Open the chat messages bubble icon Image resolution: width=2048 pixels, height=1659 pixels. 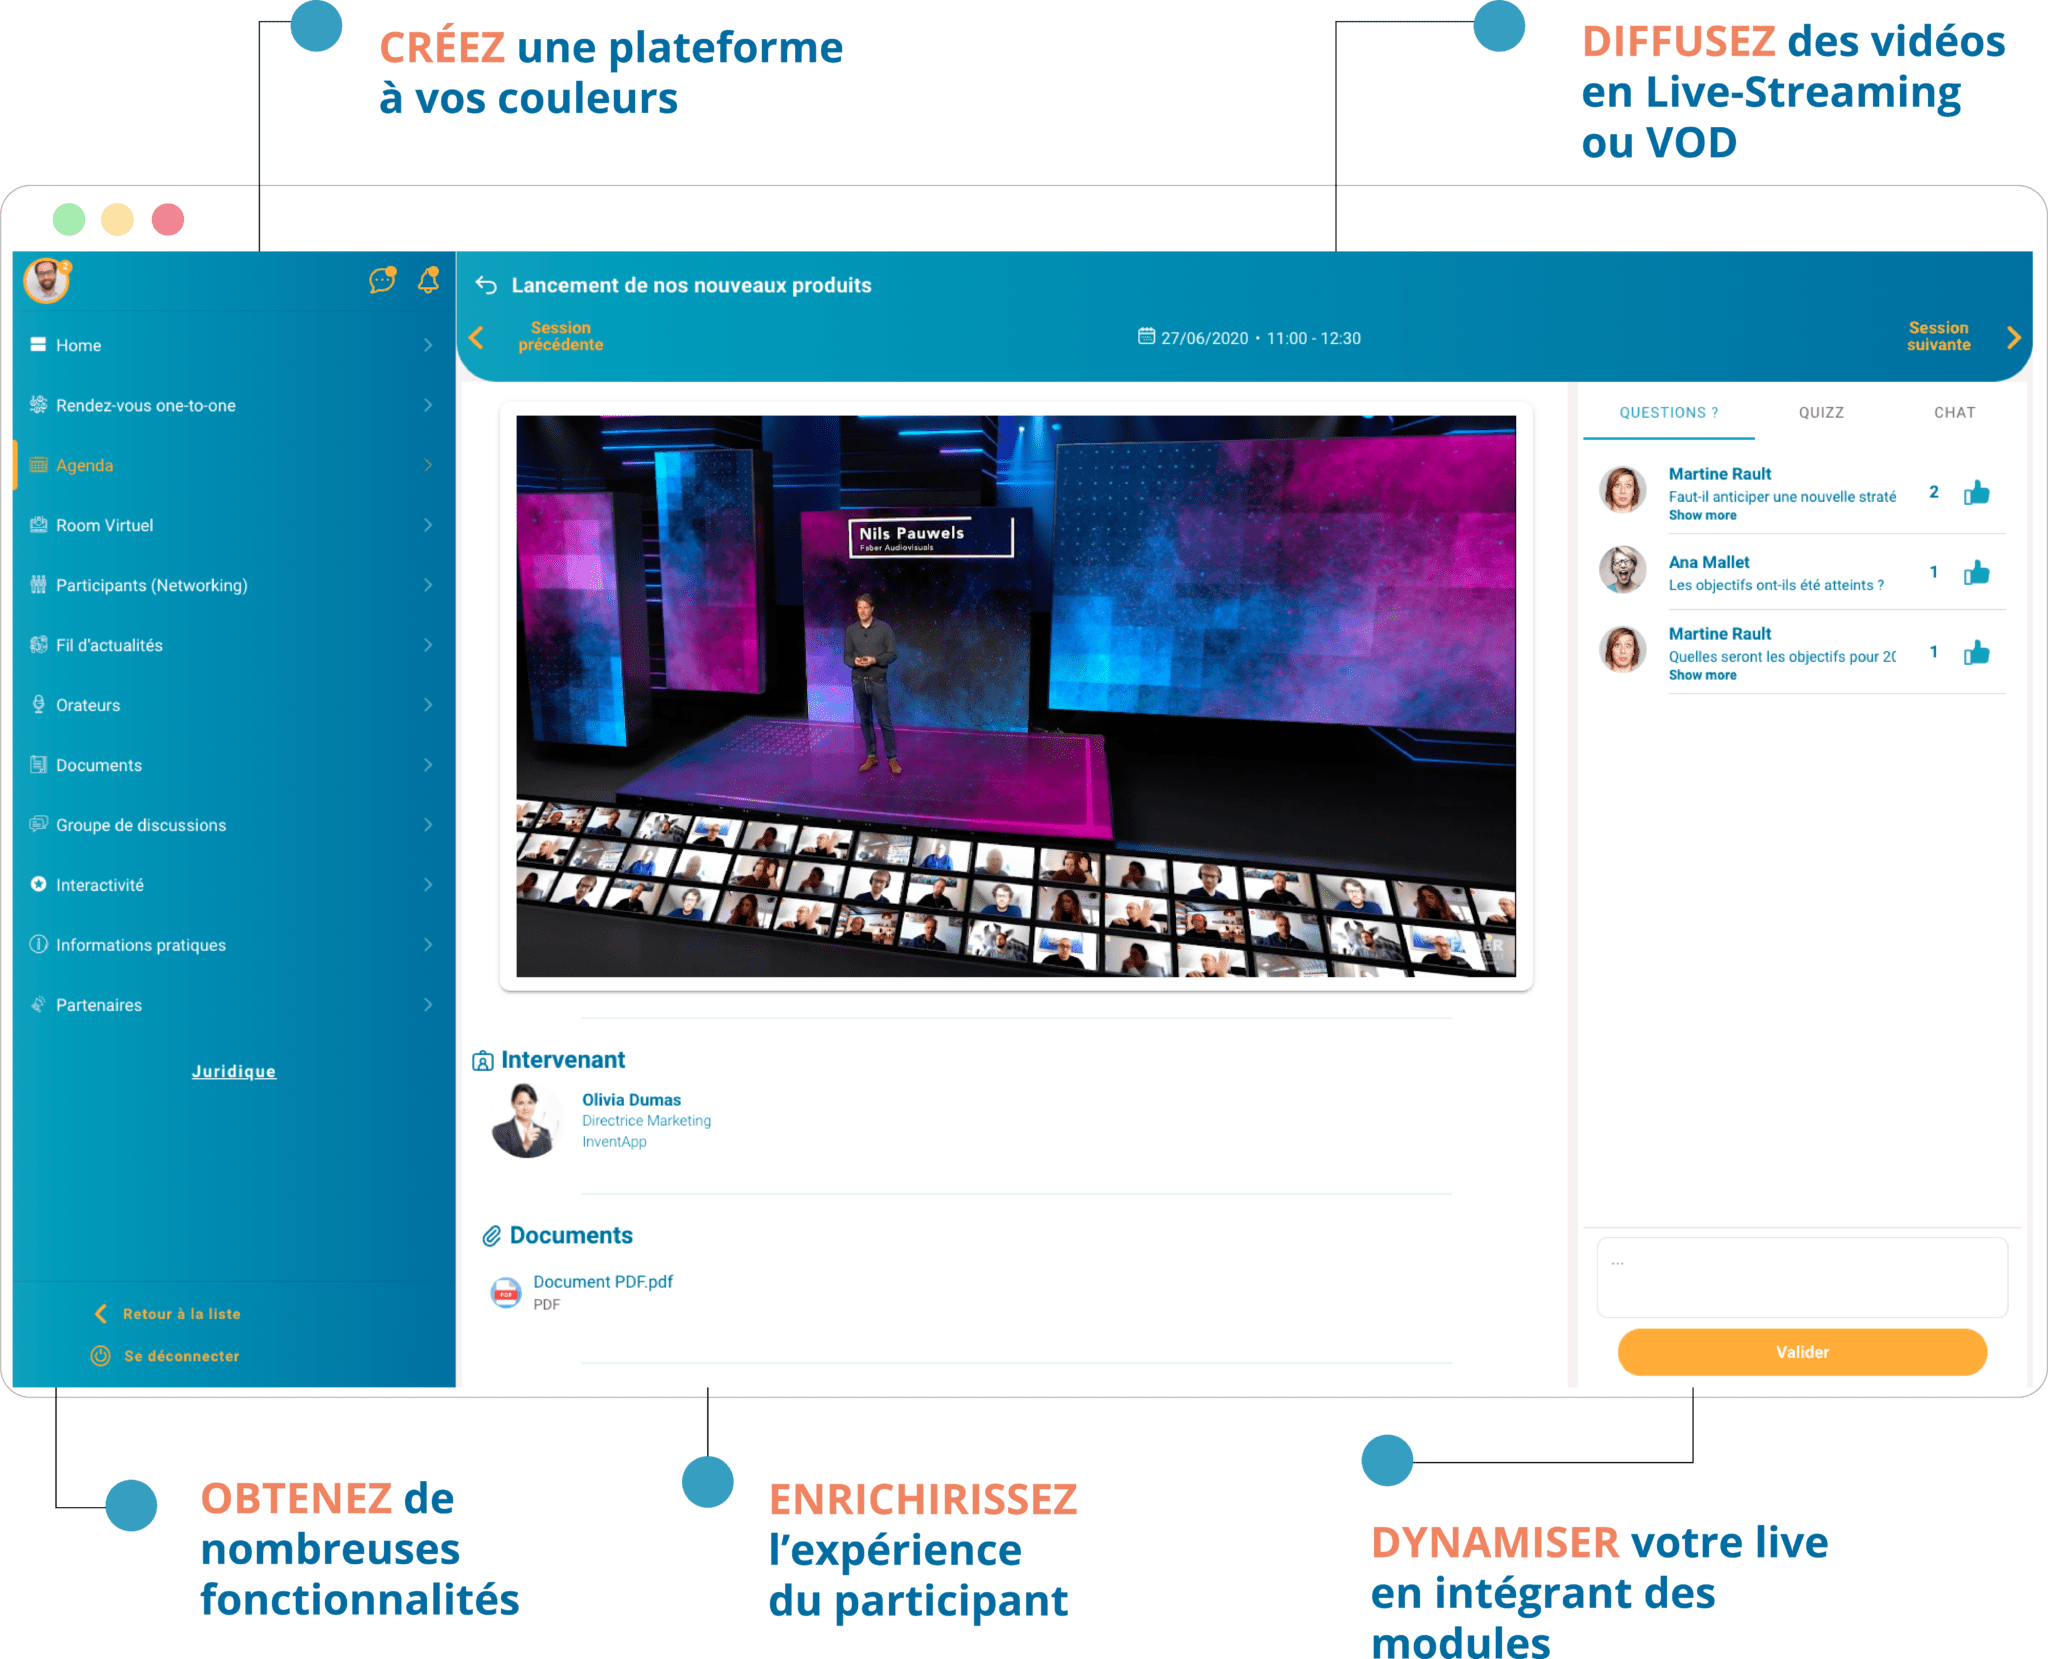(x=382, y=280)
